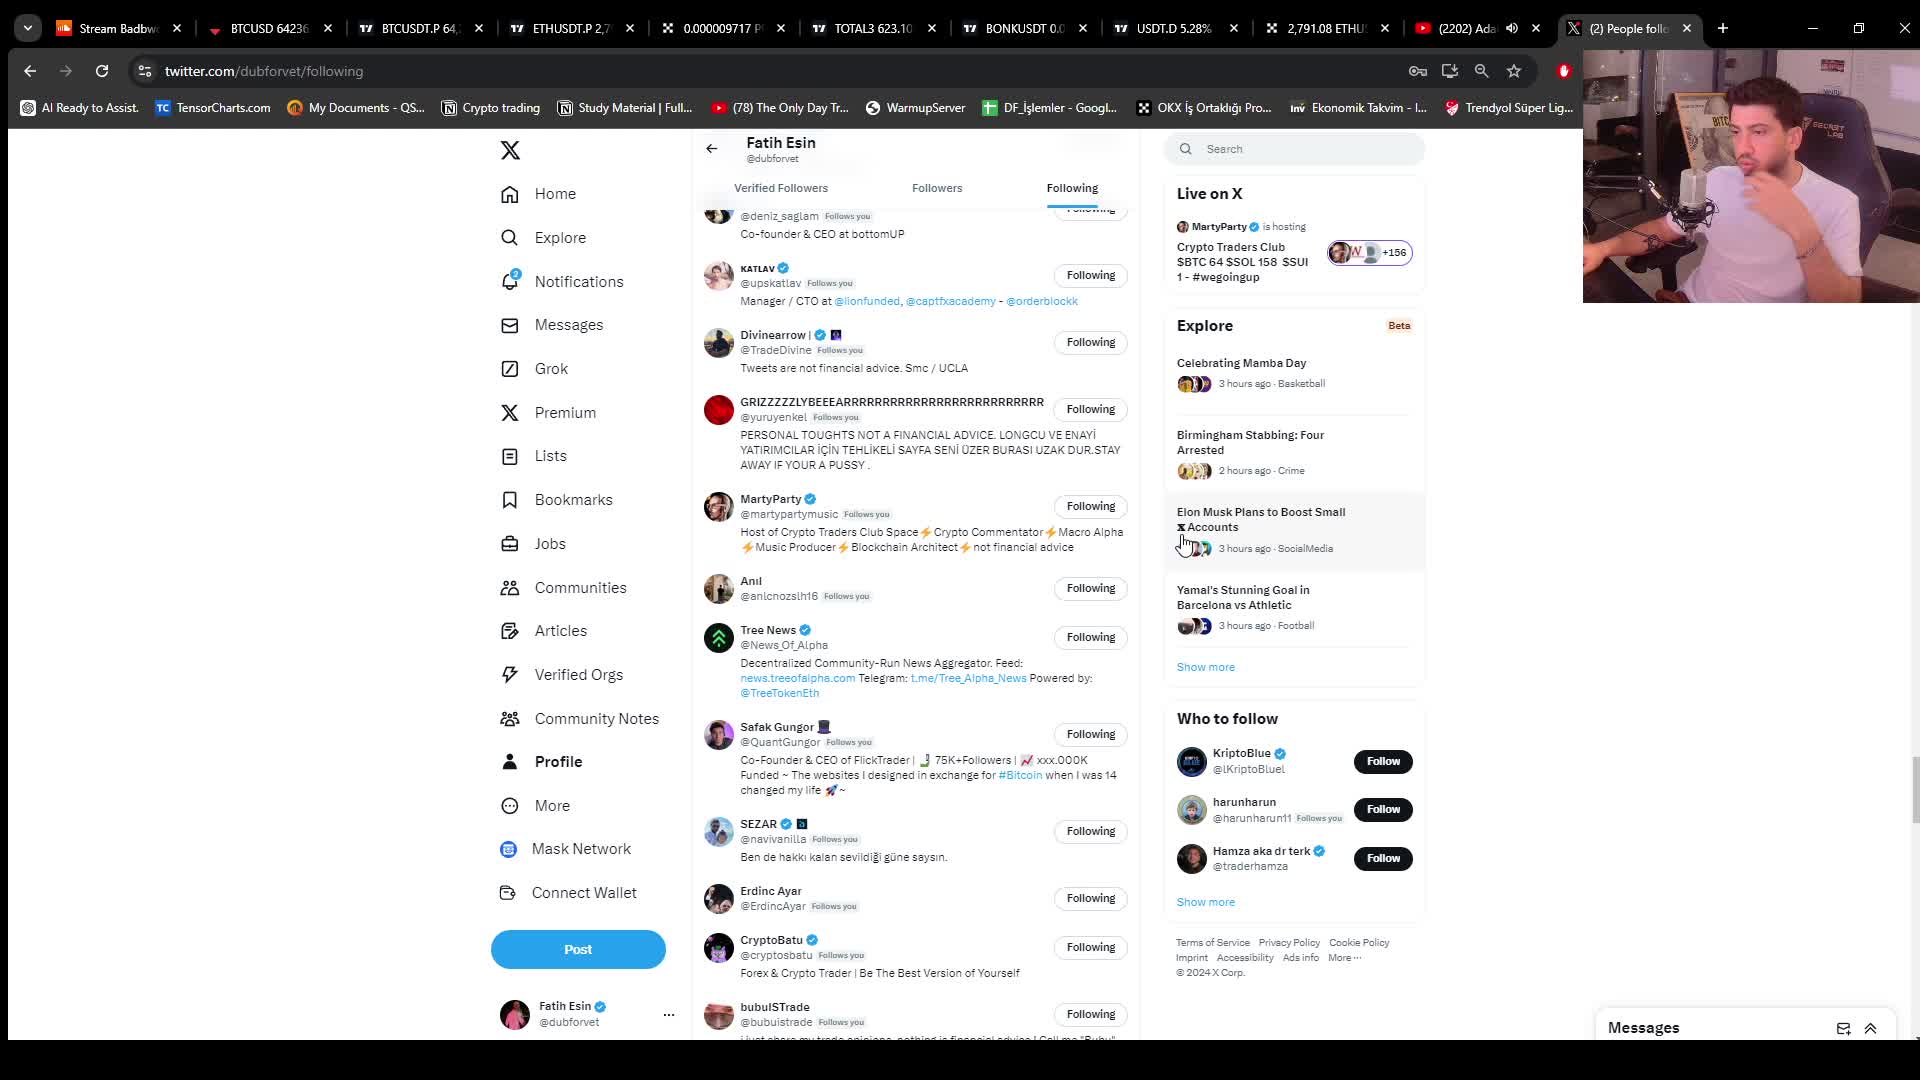Image resolution: width=1920 pixels, height=1080 pixels.
Task: Open #Bitcoin hashtag link
Action: (1020, 775)
